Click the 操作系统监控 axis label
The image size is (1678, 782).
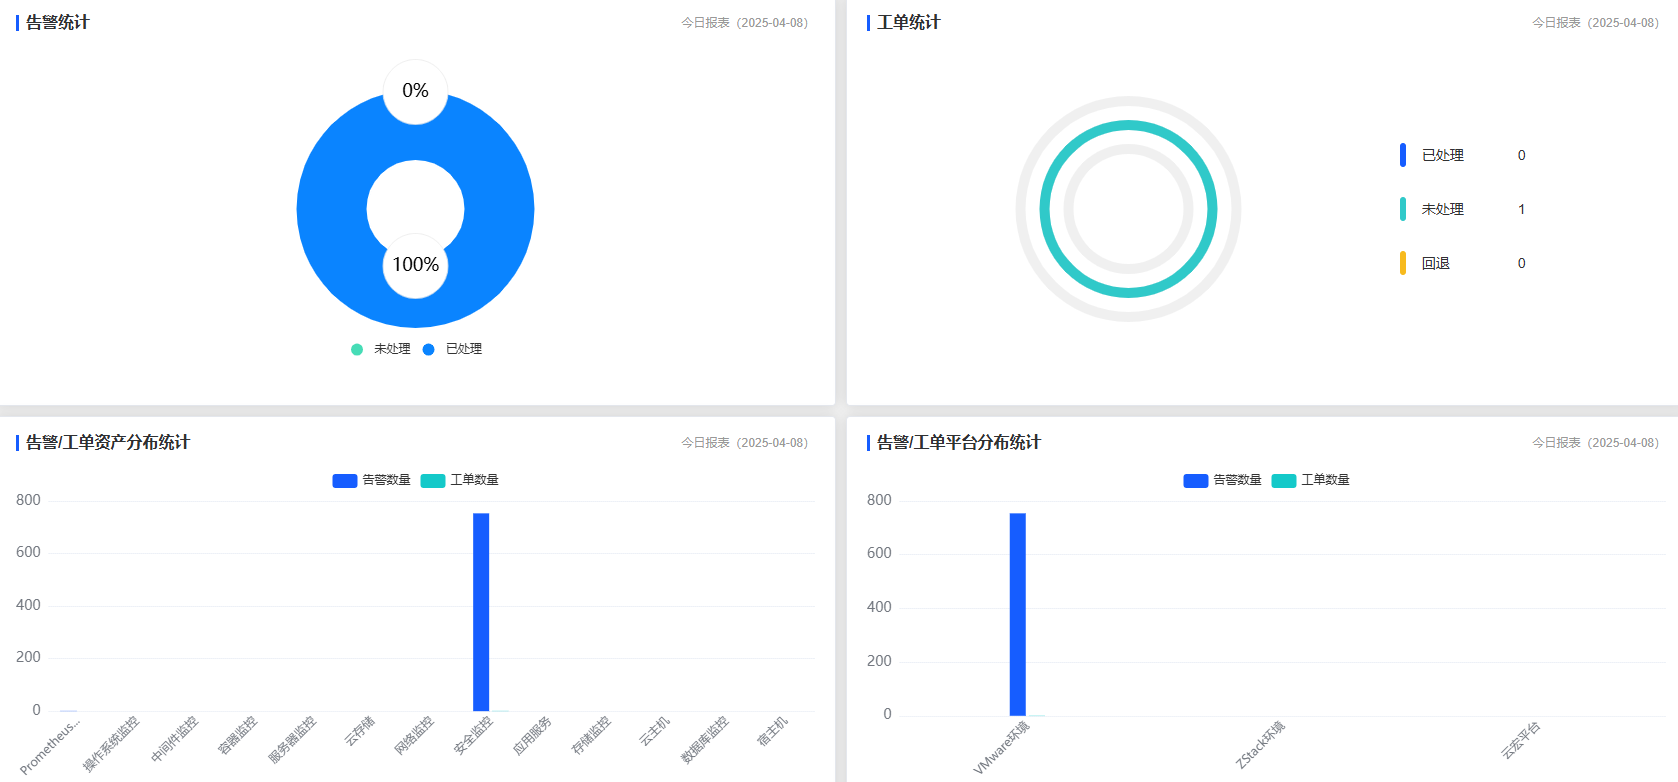111,744
